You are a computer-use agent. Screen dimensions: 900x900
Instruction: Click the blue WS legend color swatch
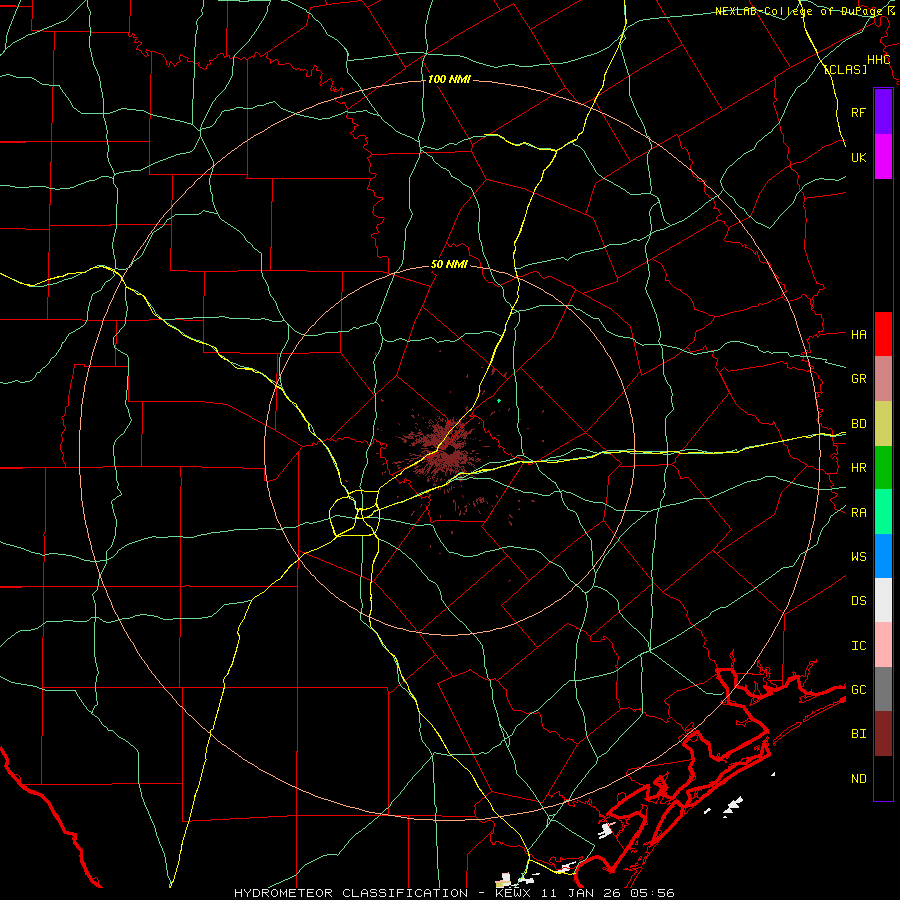pos(883,556)
